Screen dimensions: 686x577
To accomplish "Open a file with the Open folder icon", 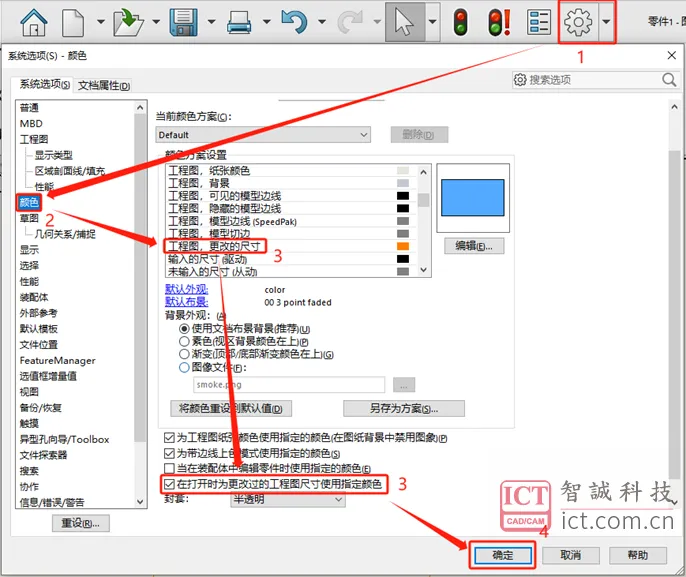I will [128, 22].
